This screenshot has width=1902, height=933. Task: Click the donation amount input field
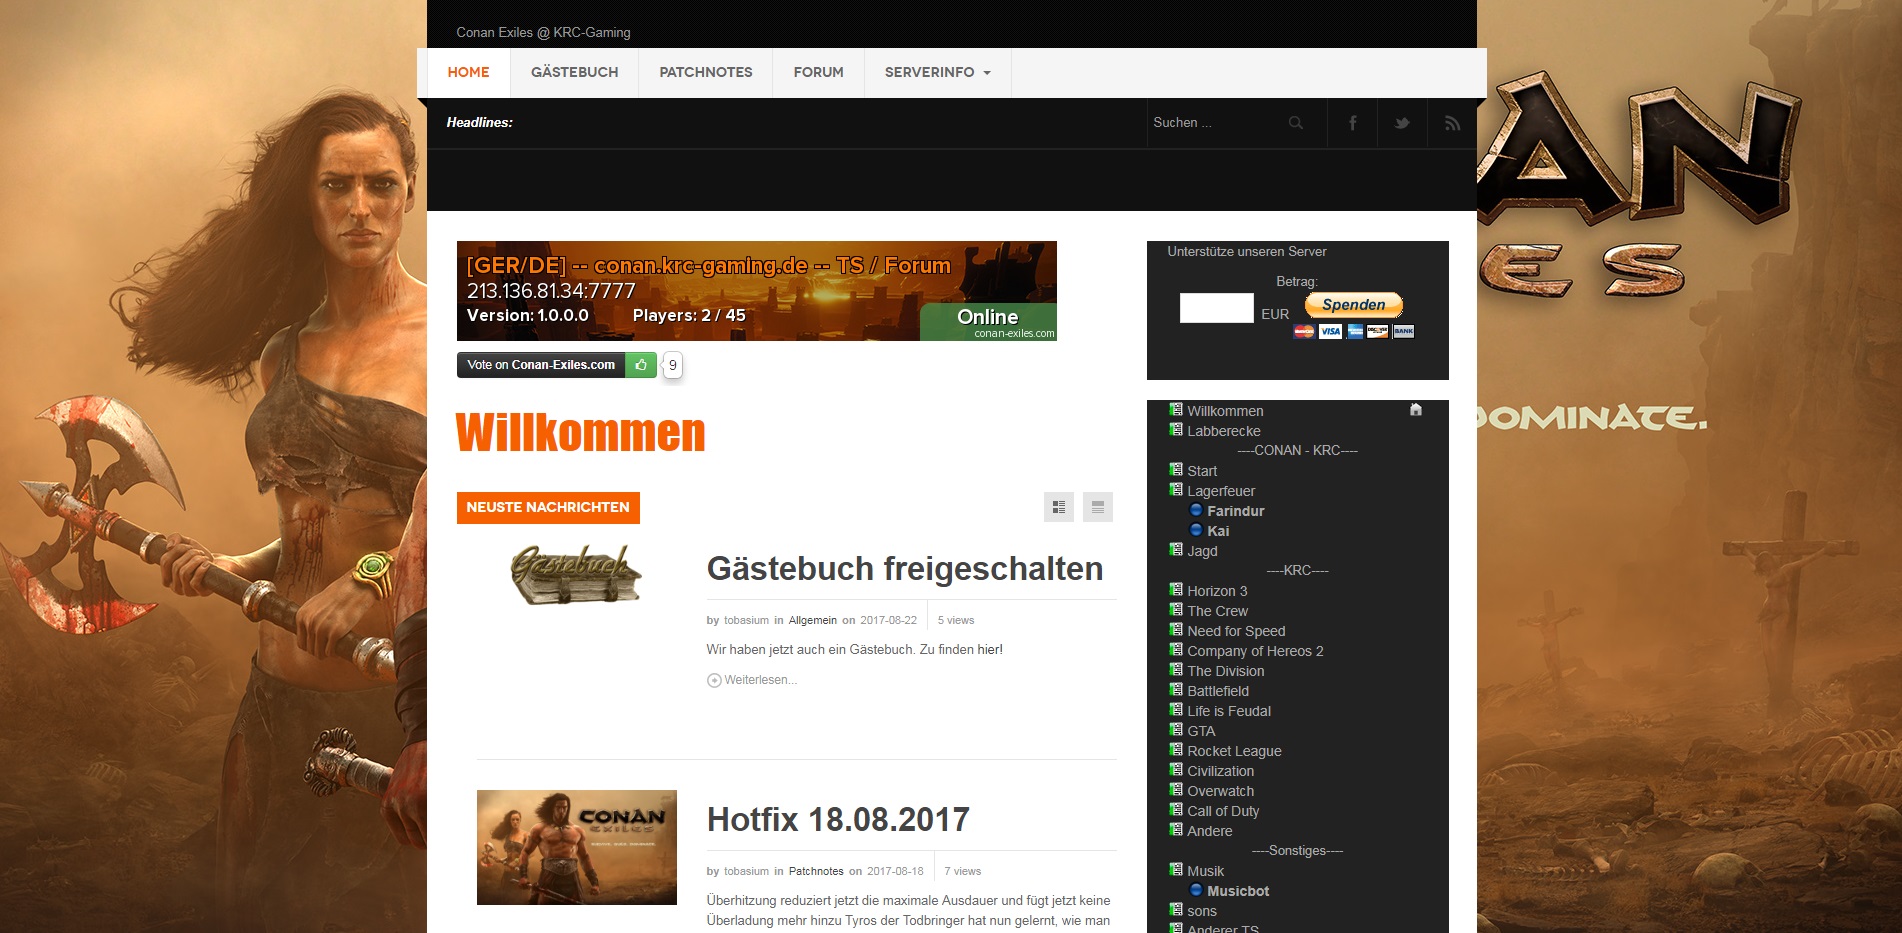(1216, 308)
